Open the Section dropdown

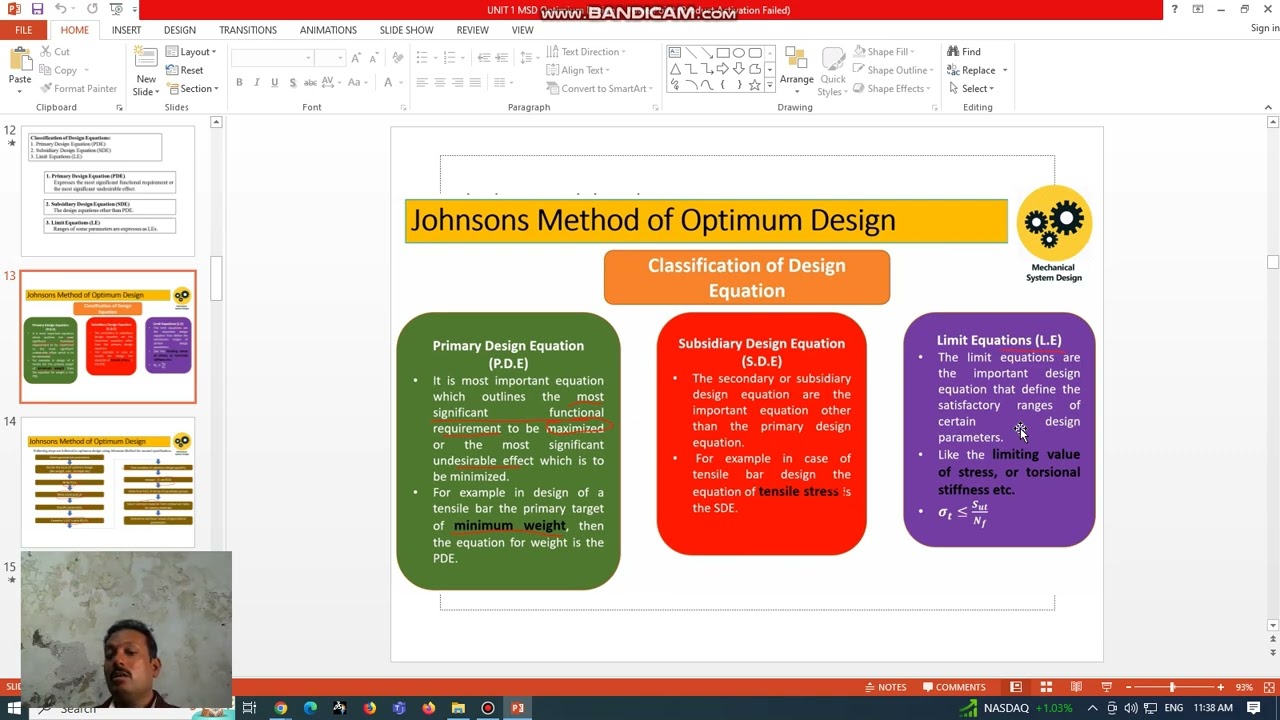(x=192, y=88)
